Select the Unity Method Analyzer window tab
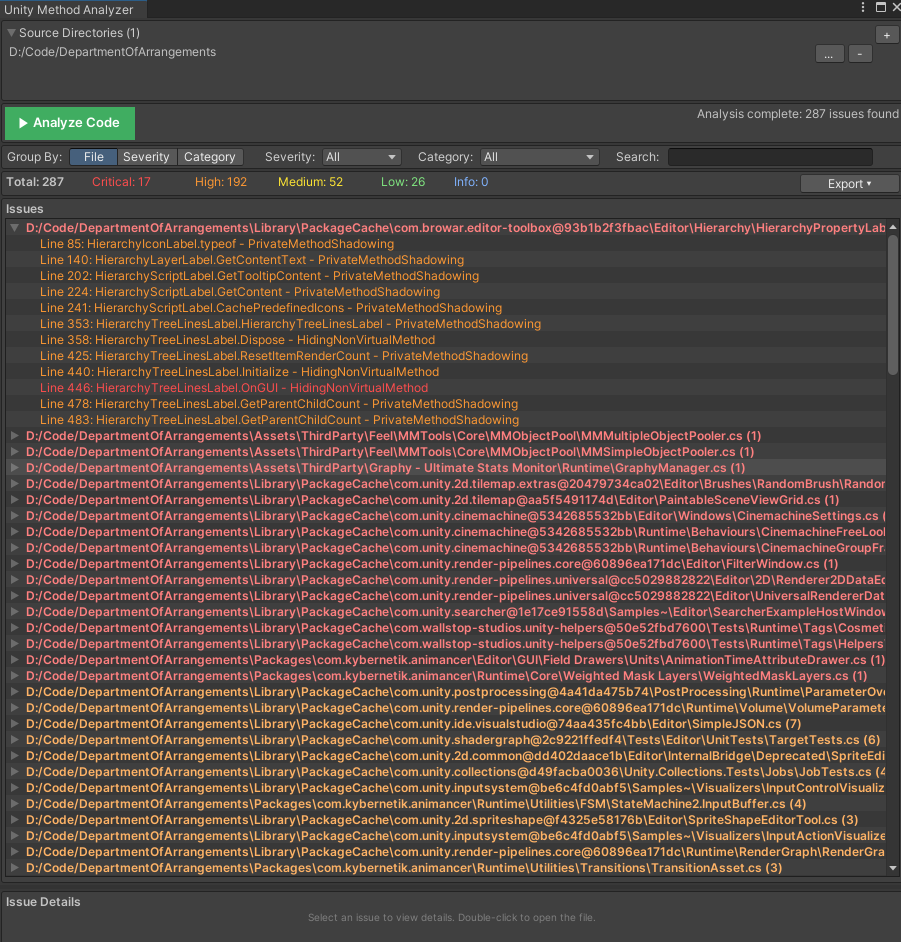Screen dimensions: 901x942 click(70, 10)
